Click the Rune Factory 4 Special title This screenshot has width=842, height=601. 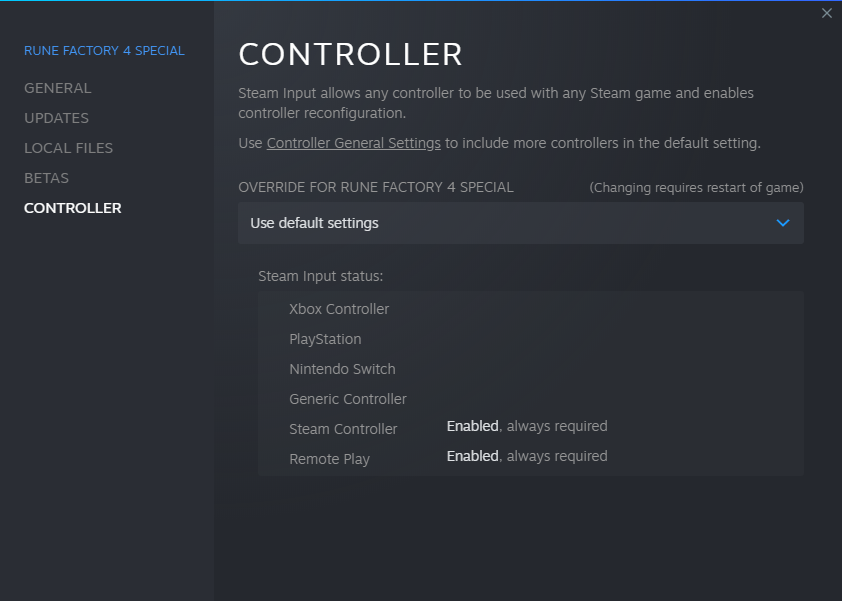click(x=104, y=50)
